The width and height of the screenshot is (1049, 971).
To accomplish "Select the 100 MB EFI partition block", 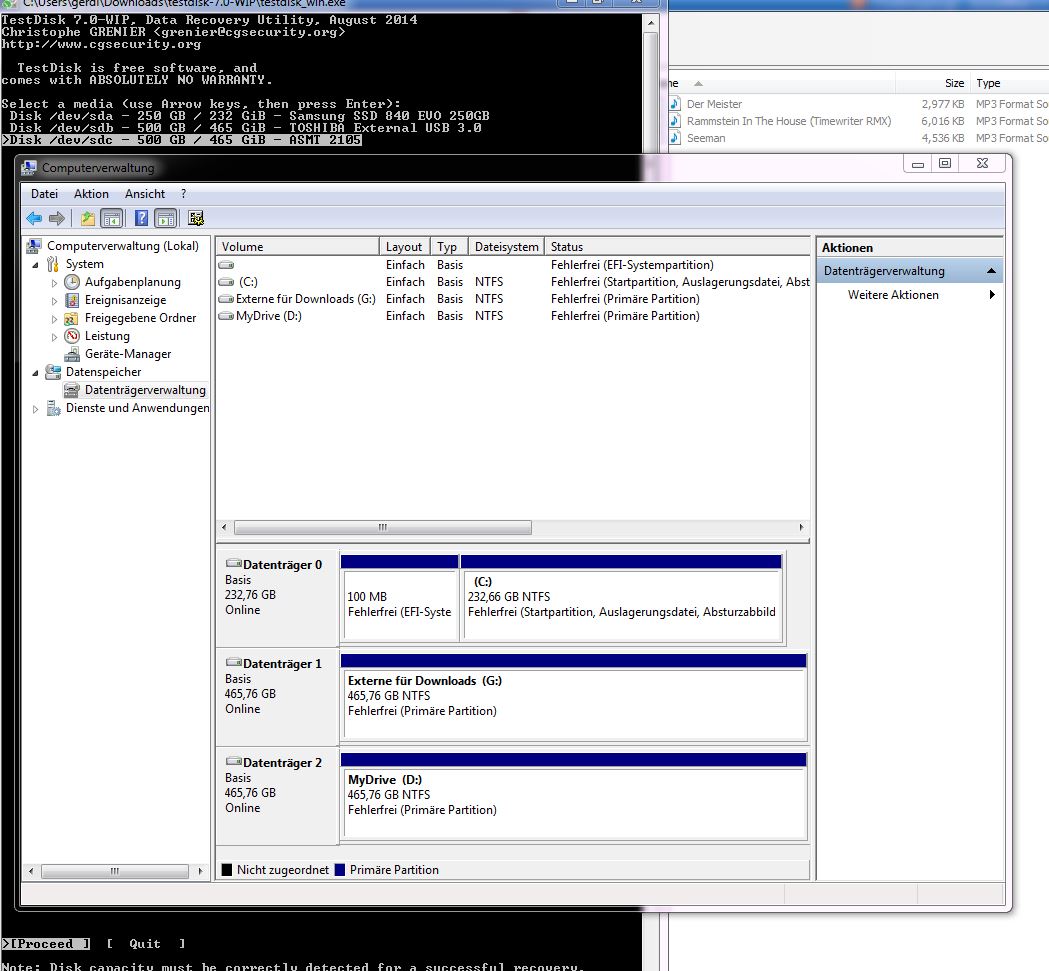I will click(399, 598).
